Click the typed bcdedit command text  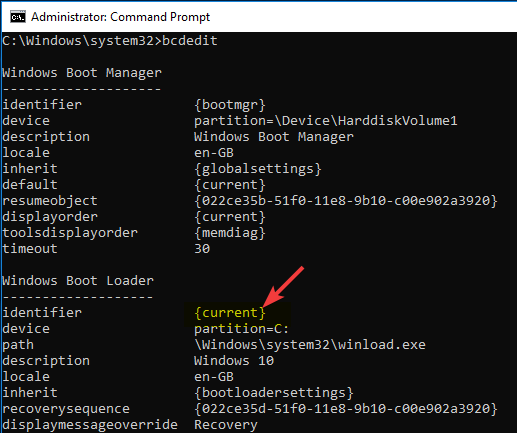coord(190,41)
